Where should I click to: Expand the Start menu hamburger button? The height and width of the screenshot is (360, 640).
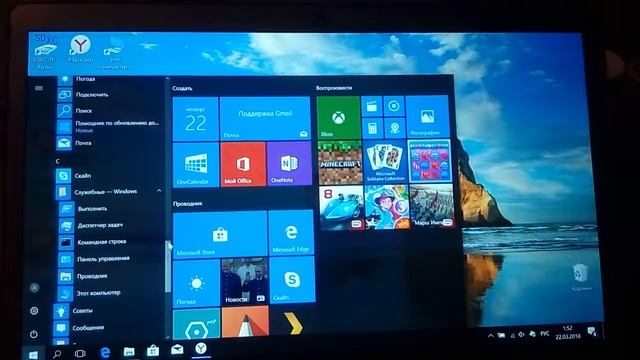click(39, 88)
